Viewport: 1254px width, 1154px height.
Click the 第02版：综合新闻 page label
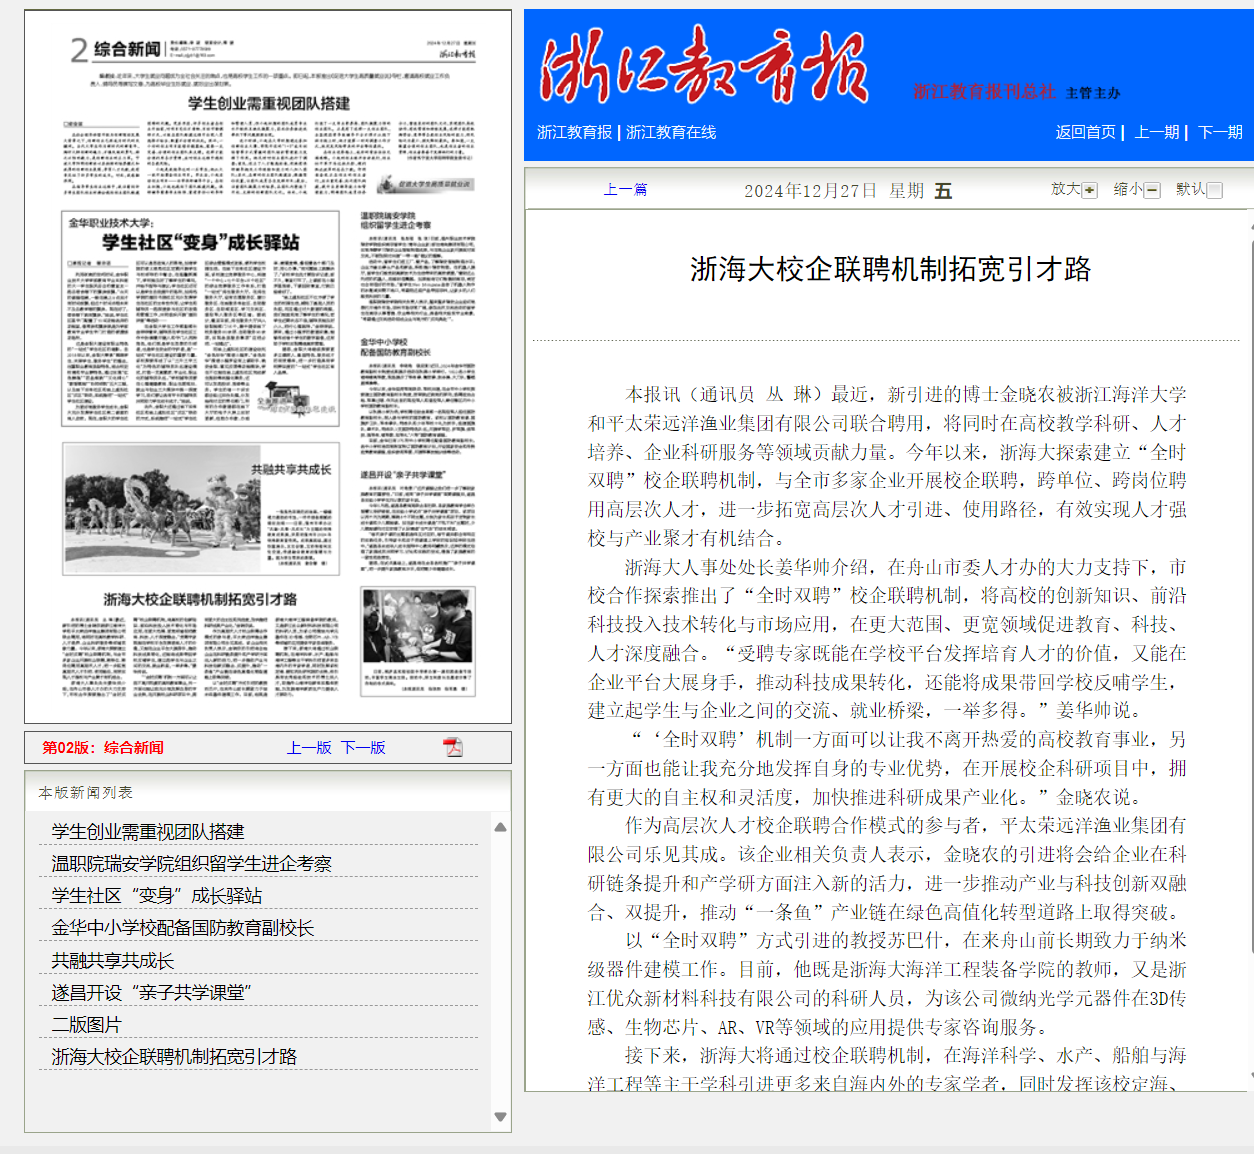tap(103, 747)
